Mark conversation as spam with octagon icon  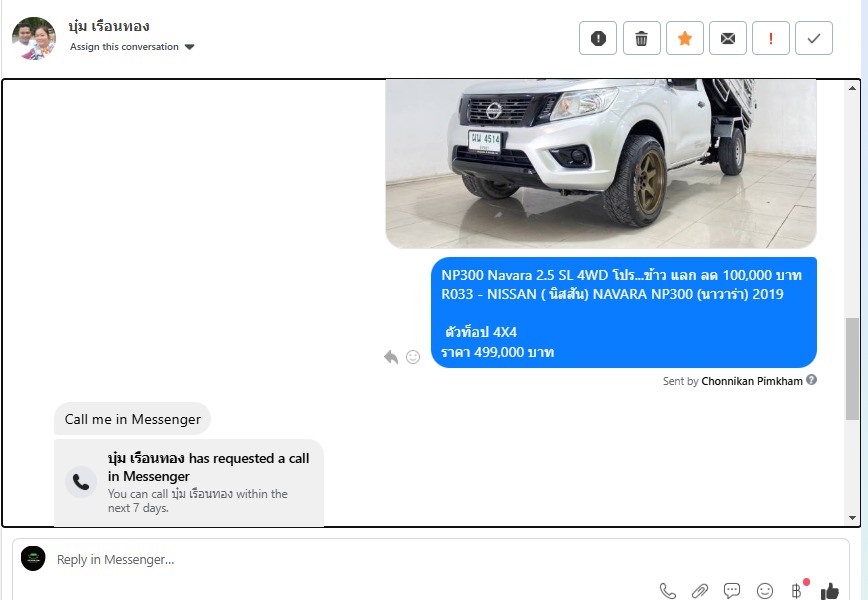click(598, 38)
